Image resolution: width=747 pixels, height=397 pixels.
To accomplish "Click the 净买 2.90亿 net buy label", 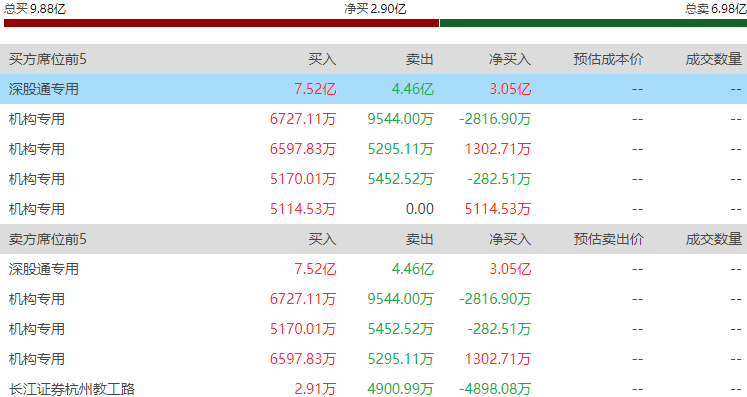I will 375,9.
